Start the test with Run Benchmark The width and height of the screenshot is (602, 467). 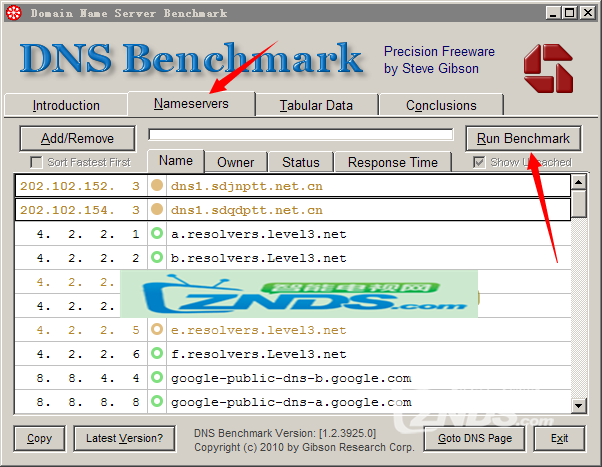pos(523,138)
